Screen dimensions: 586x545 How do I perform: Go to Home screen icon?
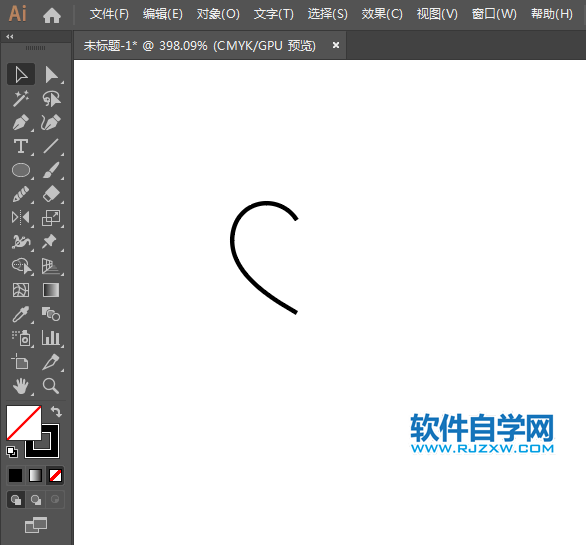pos(52,15)
